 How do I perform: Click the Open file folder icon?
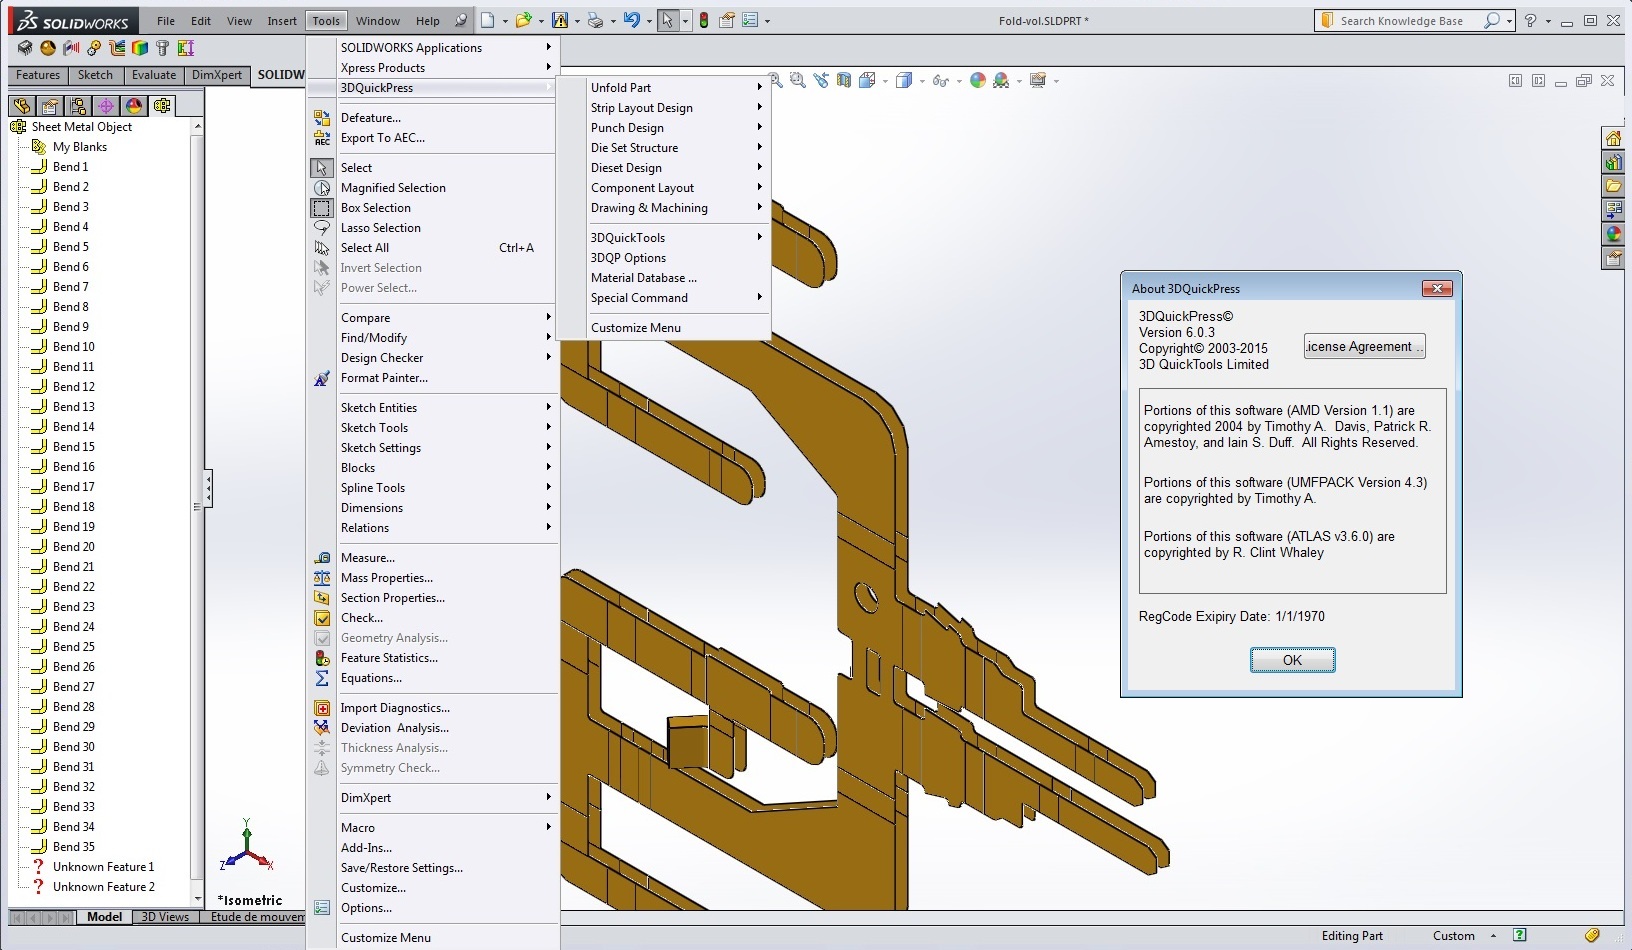coord(523,20)
